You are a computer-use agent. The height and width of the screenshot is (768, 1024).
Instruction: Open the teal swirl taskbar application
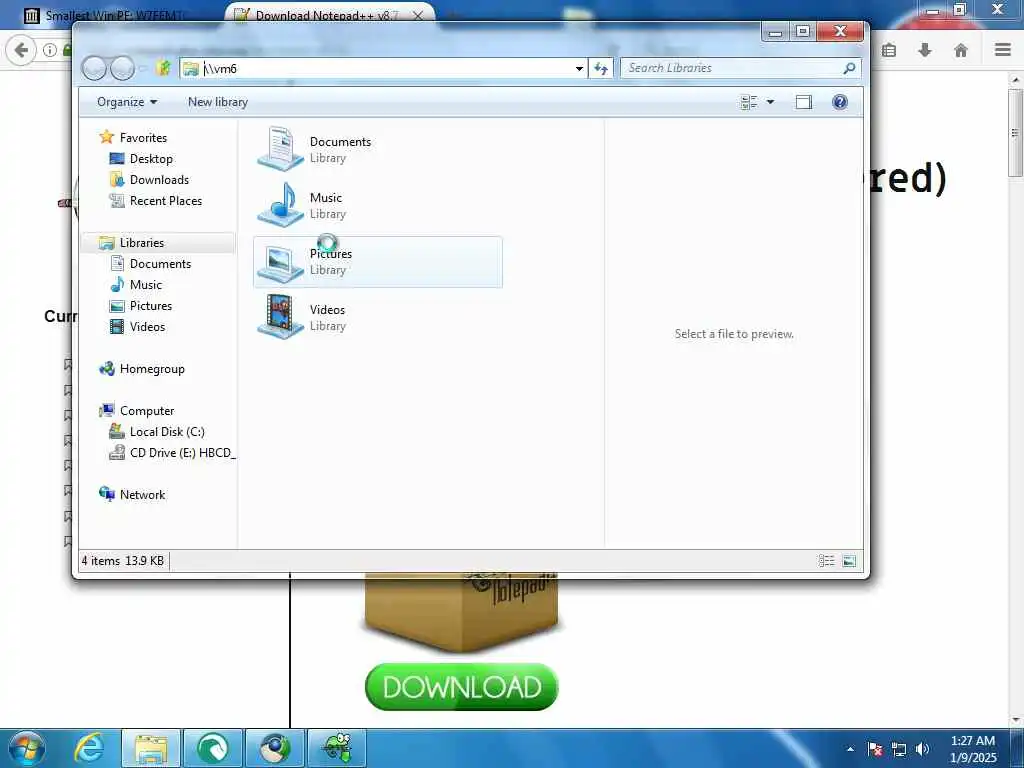tap(213, 748)
